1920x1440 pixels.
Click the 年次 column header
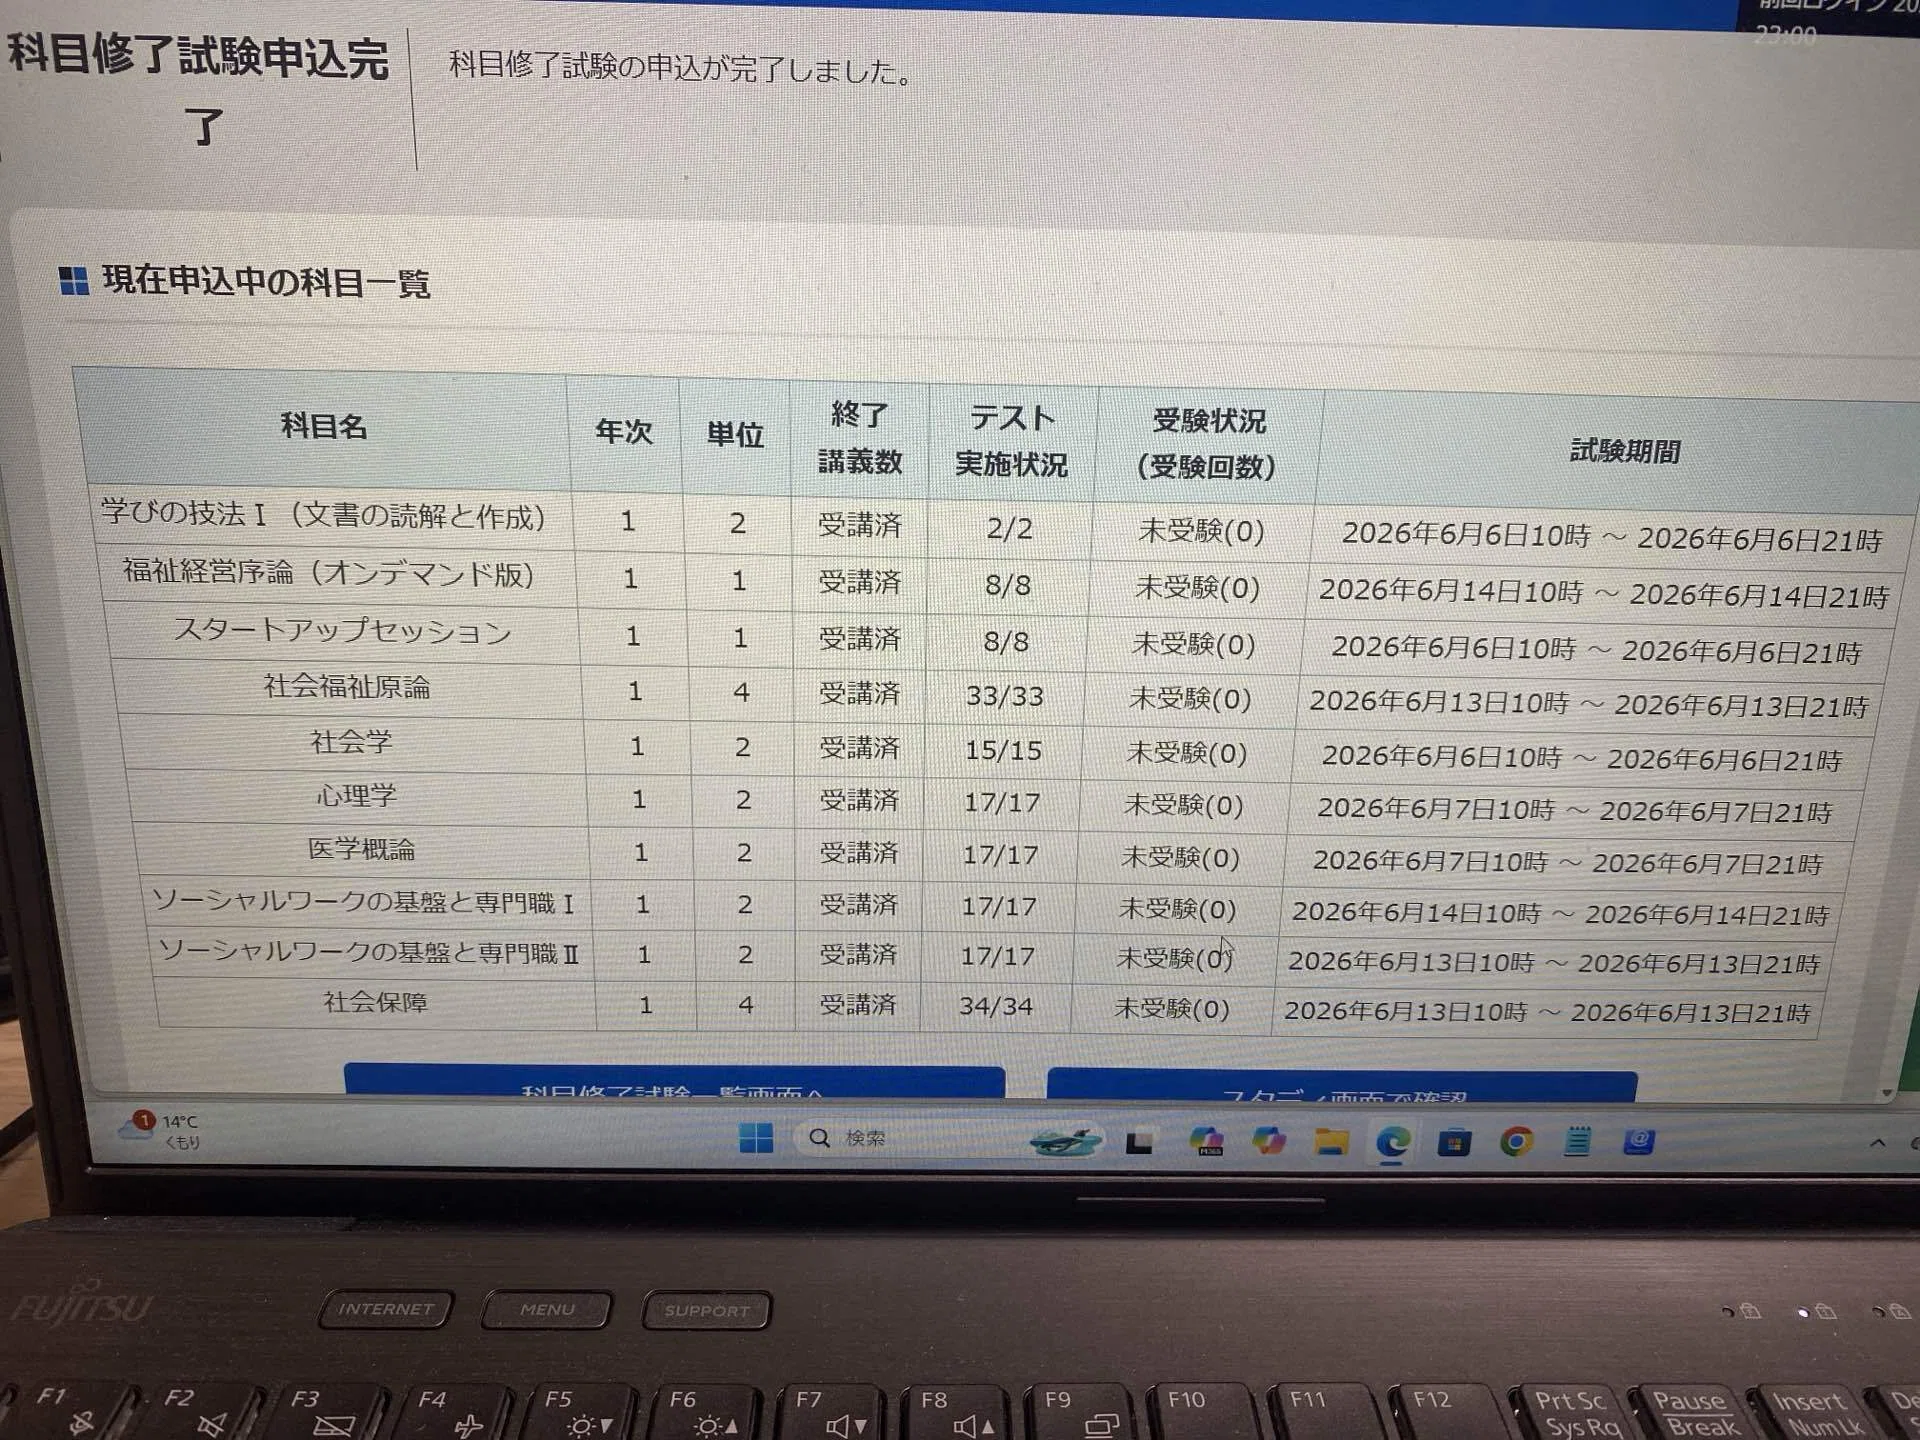coord(624,431)
